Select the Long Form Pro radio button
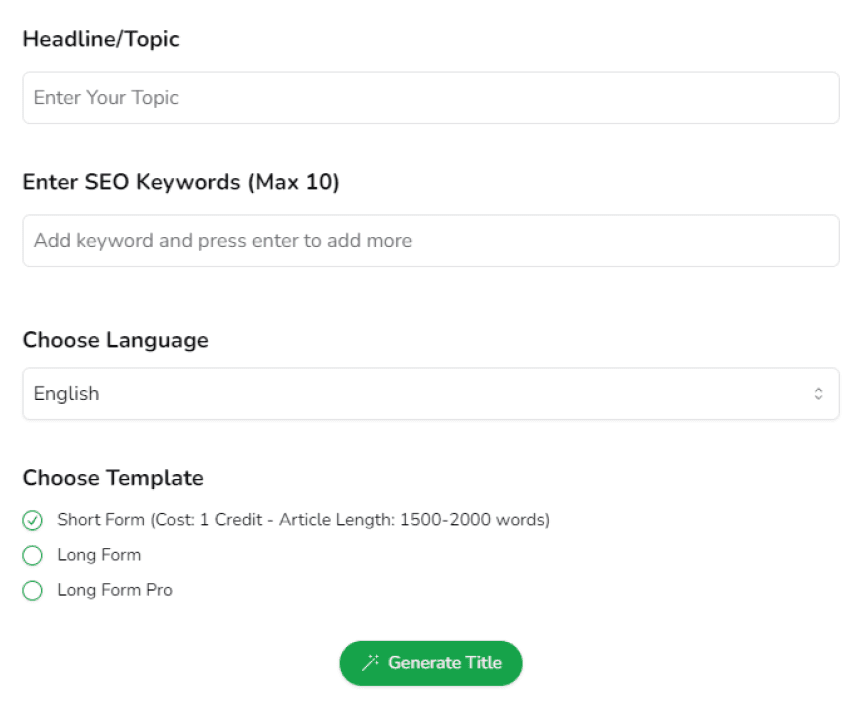 32,590
